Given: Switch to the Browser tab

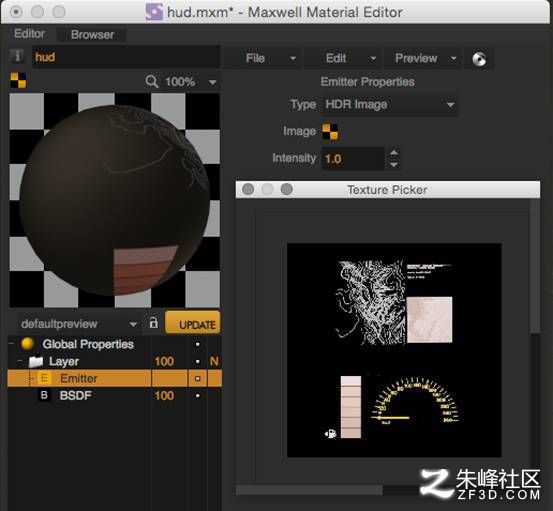Looking at the screenshot, I should tap(92, 35).
